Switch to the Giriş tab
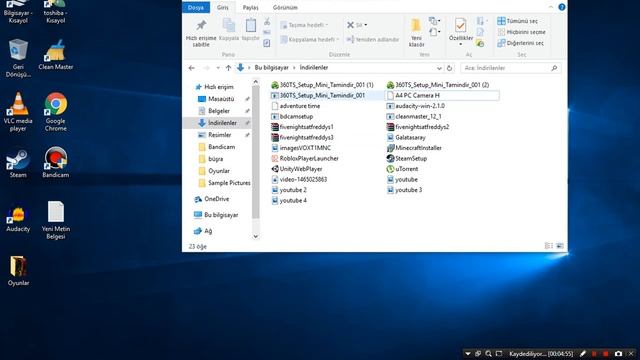 coord(223,7)
